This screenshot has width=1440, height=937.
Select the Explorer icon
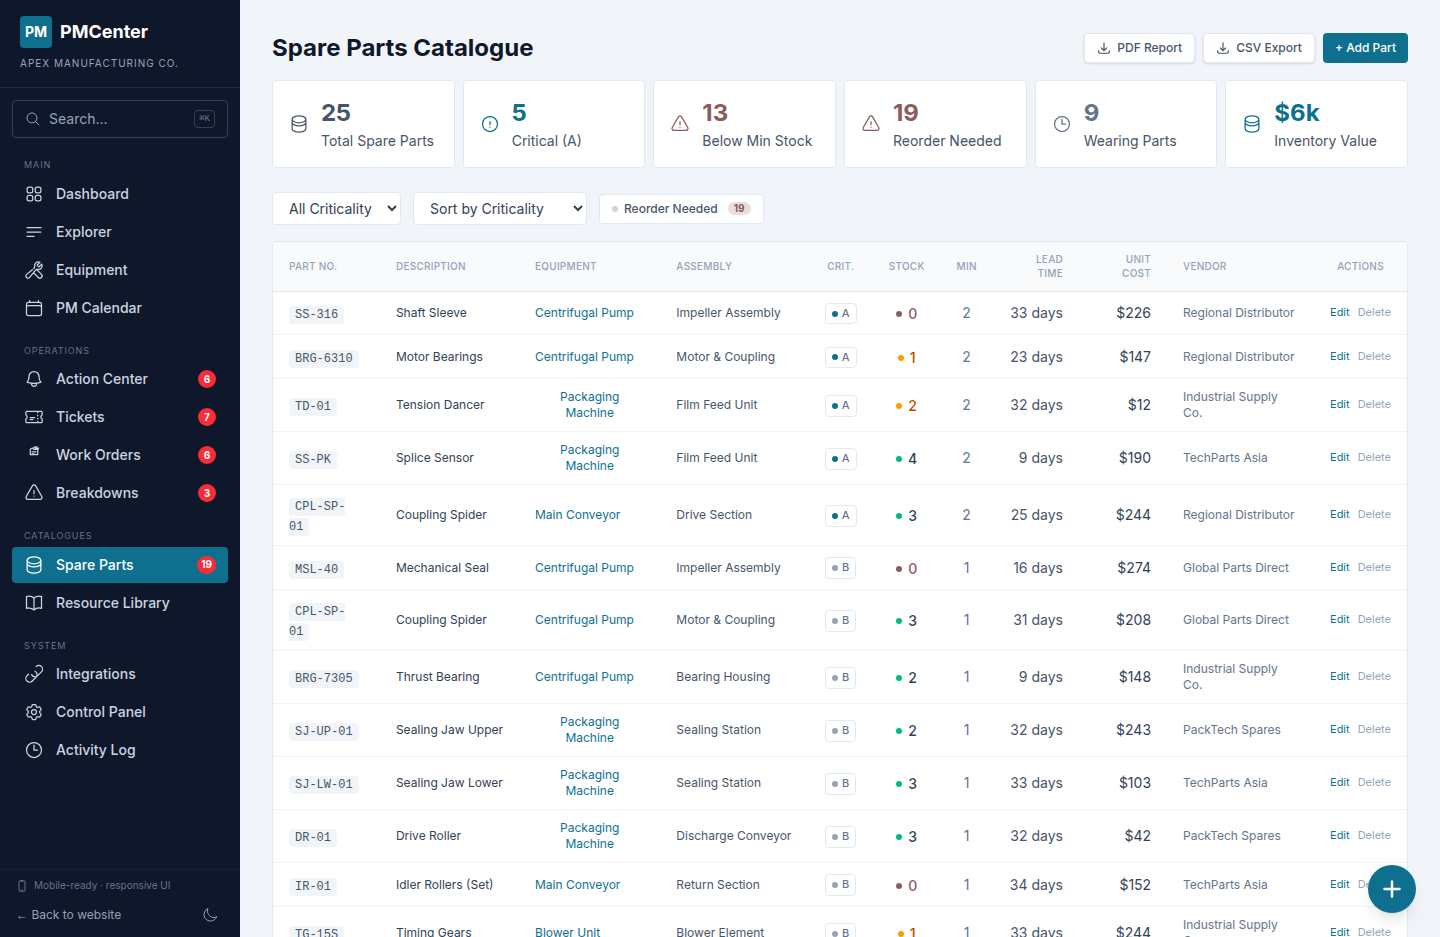coord(33,231)
